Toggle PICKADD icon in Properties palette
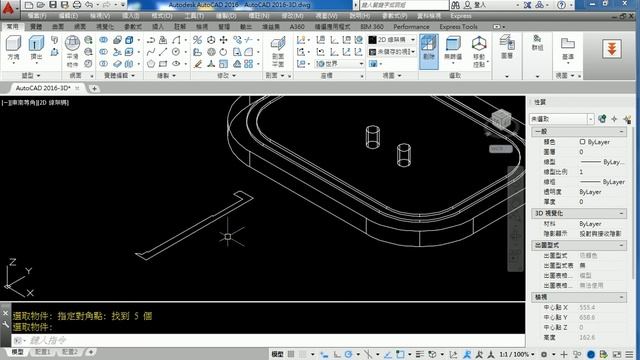Image resolution: width=640 pixels, height=360 pixels. 602,119
